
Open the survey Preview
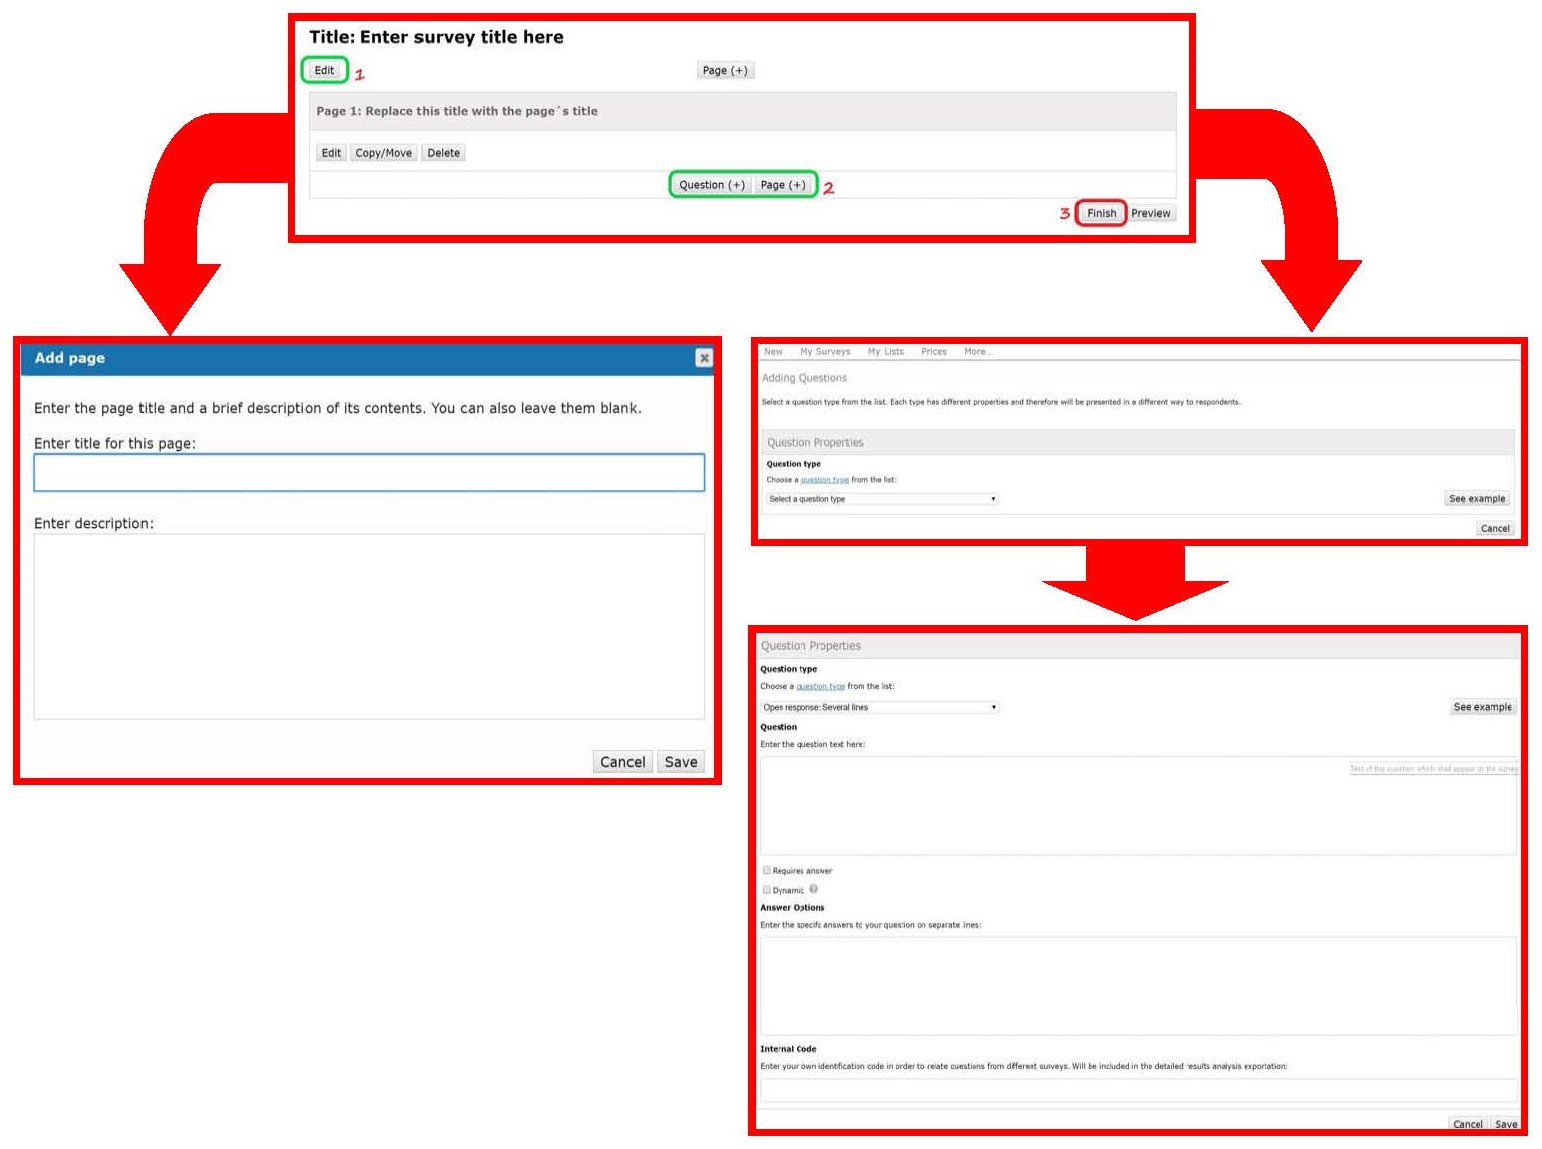coord(1151,213)
